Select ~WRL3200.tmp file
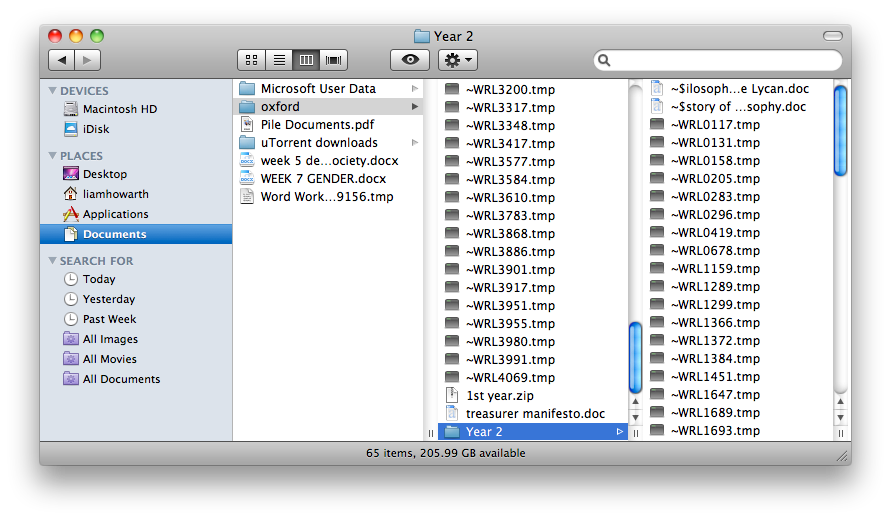 532,89
